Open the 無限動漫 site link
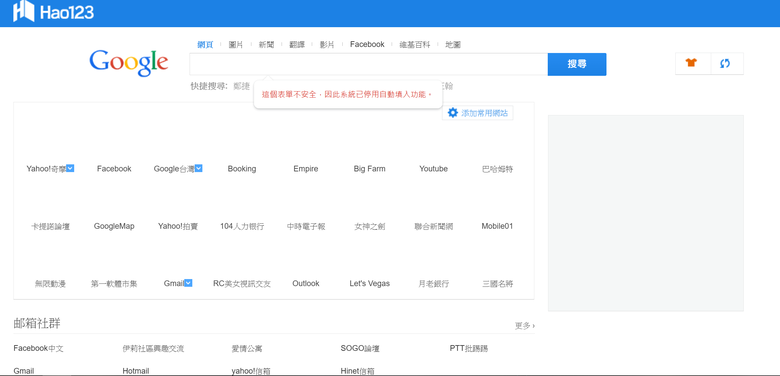Viewport: 780px width, 376px height. [50, 283]
